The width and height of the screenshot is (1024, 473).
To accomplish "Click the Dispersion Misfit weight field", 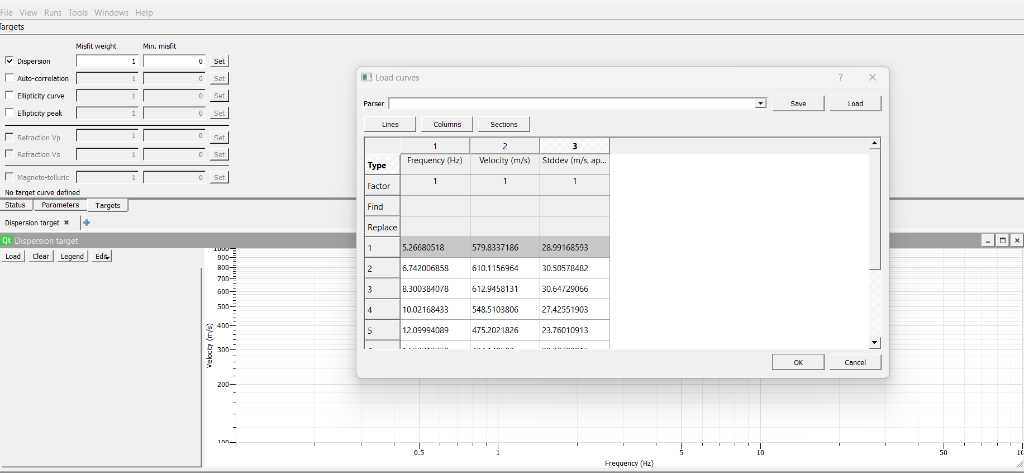I will (x=107, y=61).
